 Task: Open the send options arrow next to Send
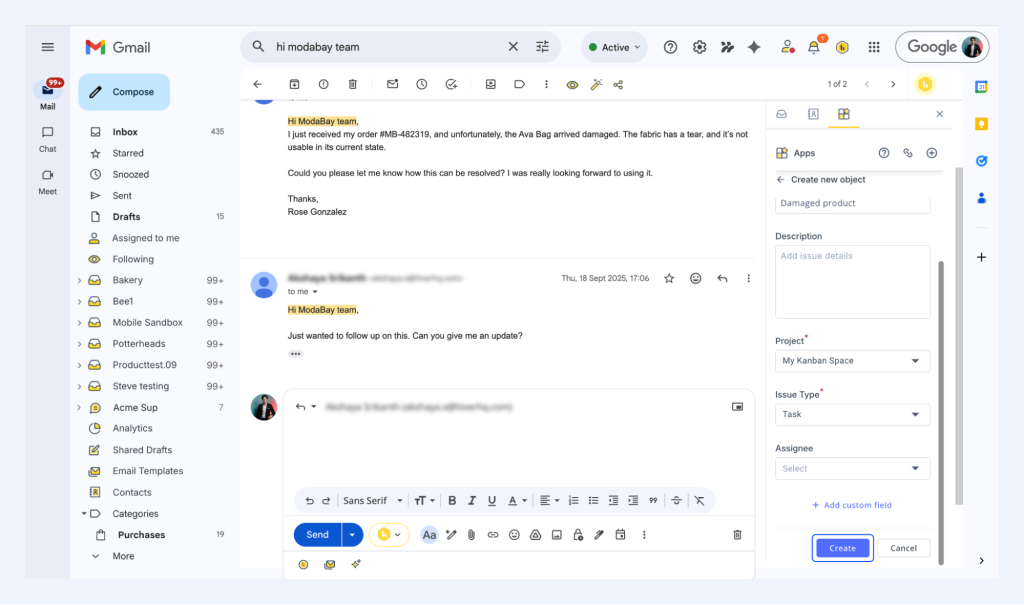[352, 535]
